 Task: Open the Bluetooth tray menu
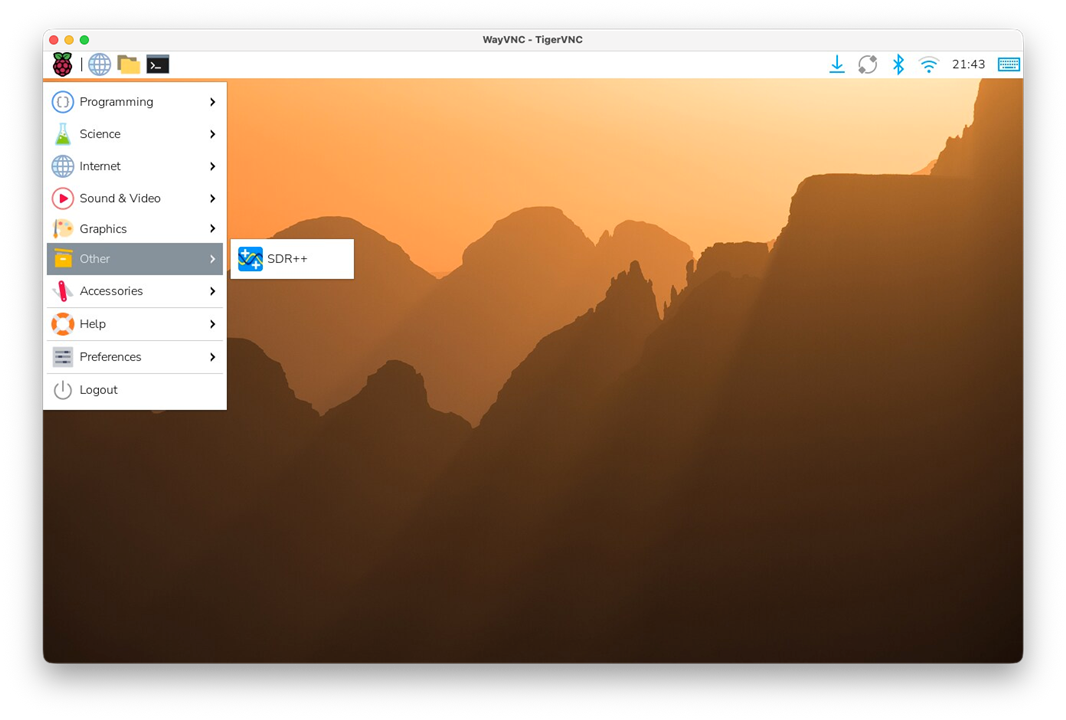[x=898, y=65]
